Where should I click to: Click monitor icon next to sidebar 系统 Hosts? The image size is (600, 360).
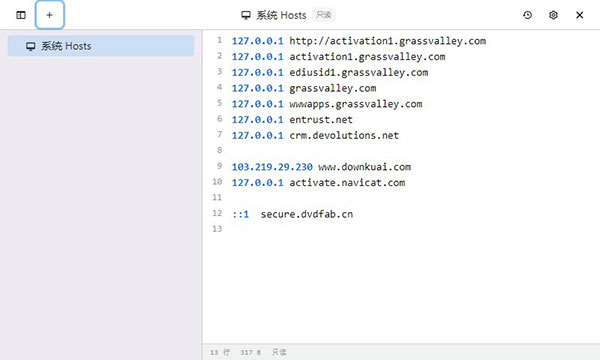tap(31, 46)
